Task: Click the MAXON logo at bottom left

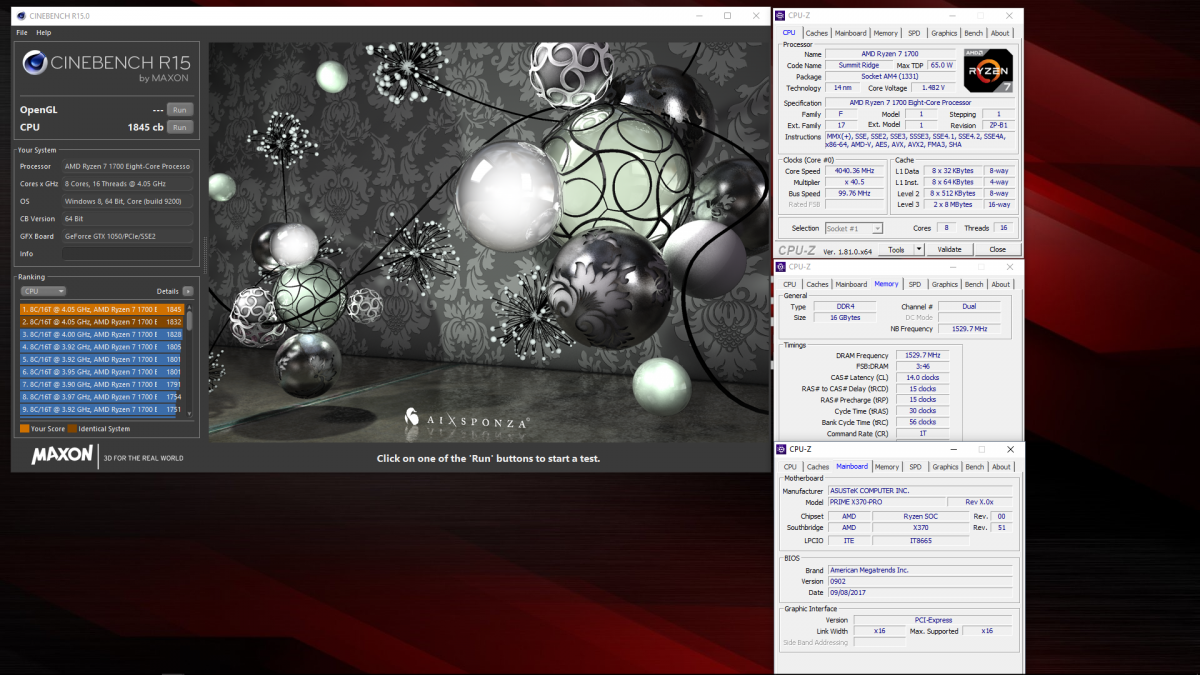Action: coord(62,456)
